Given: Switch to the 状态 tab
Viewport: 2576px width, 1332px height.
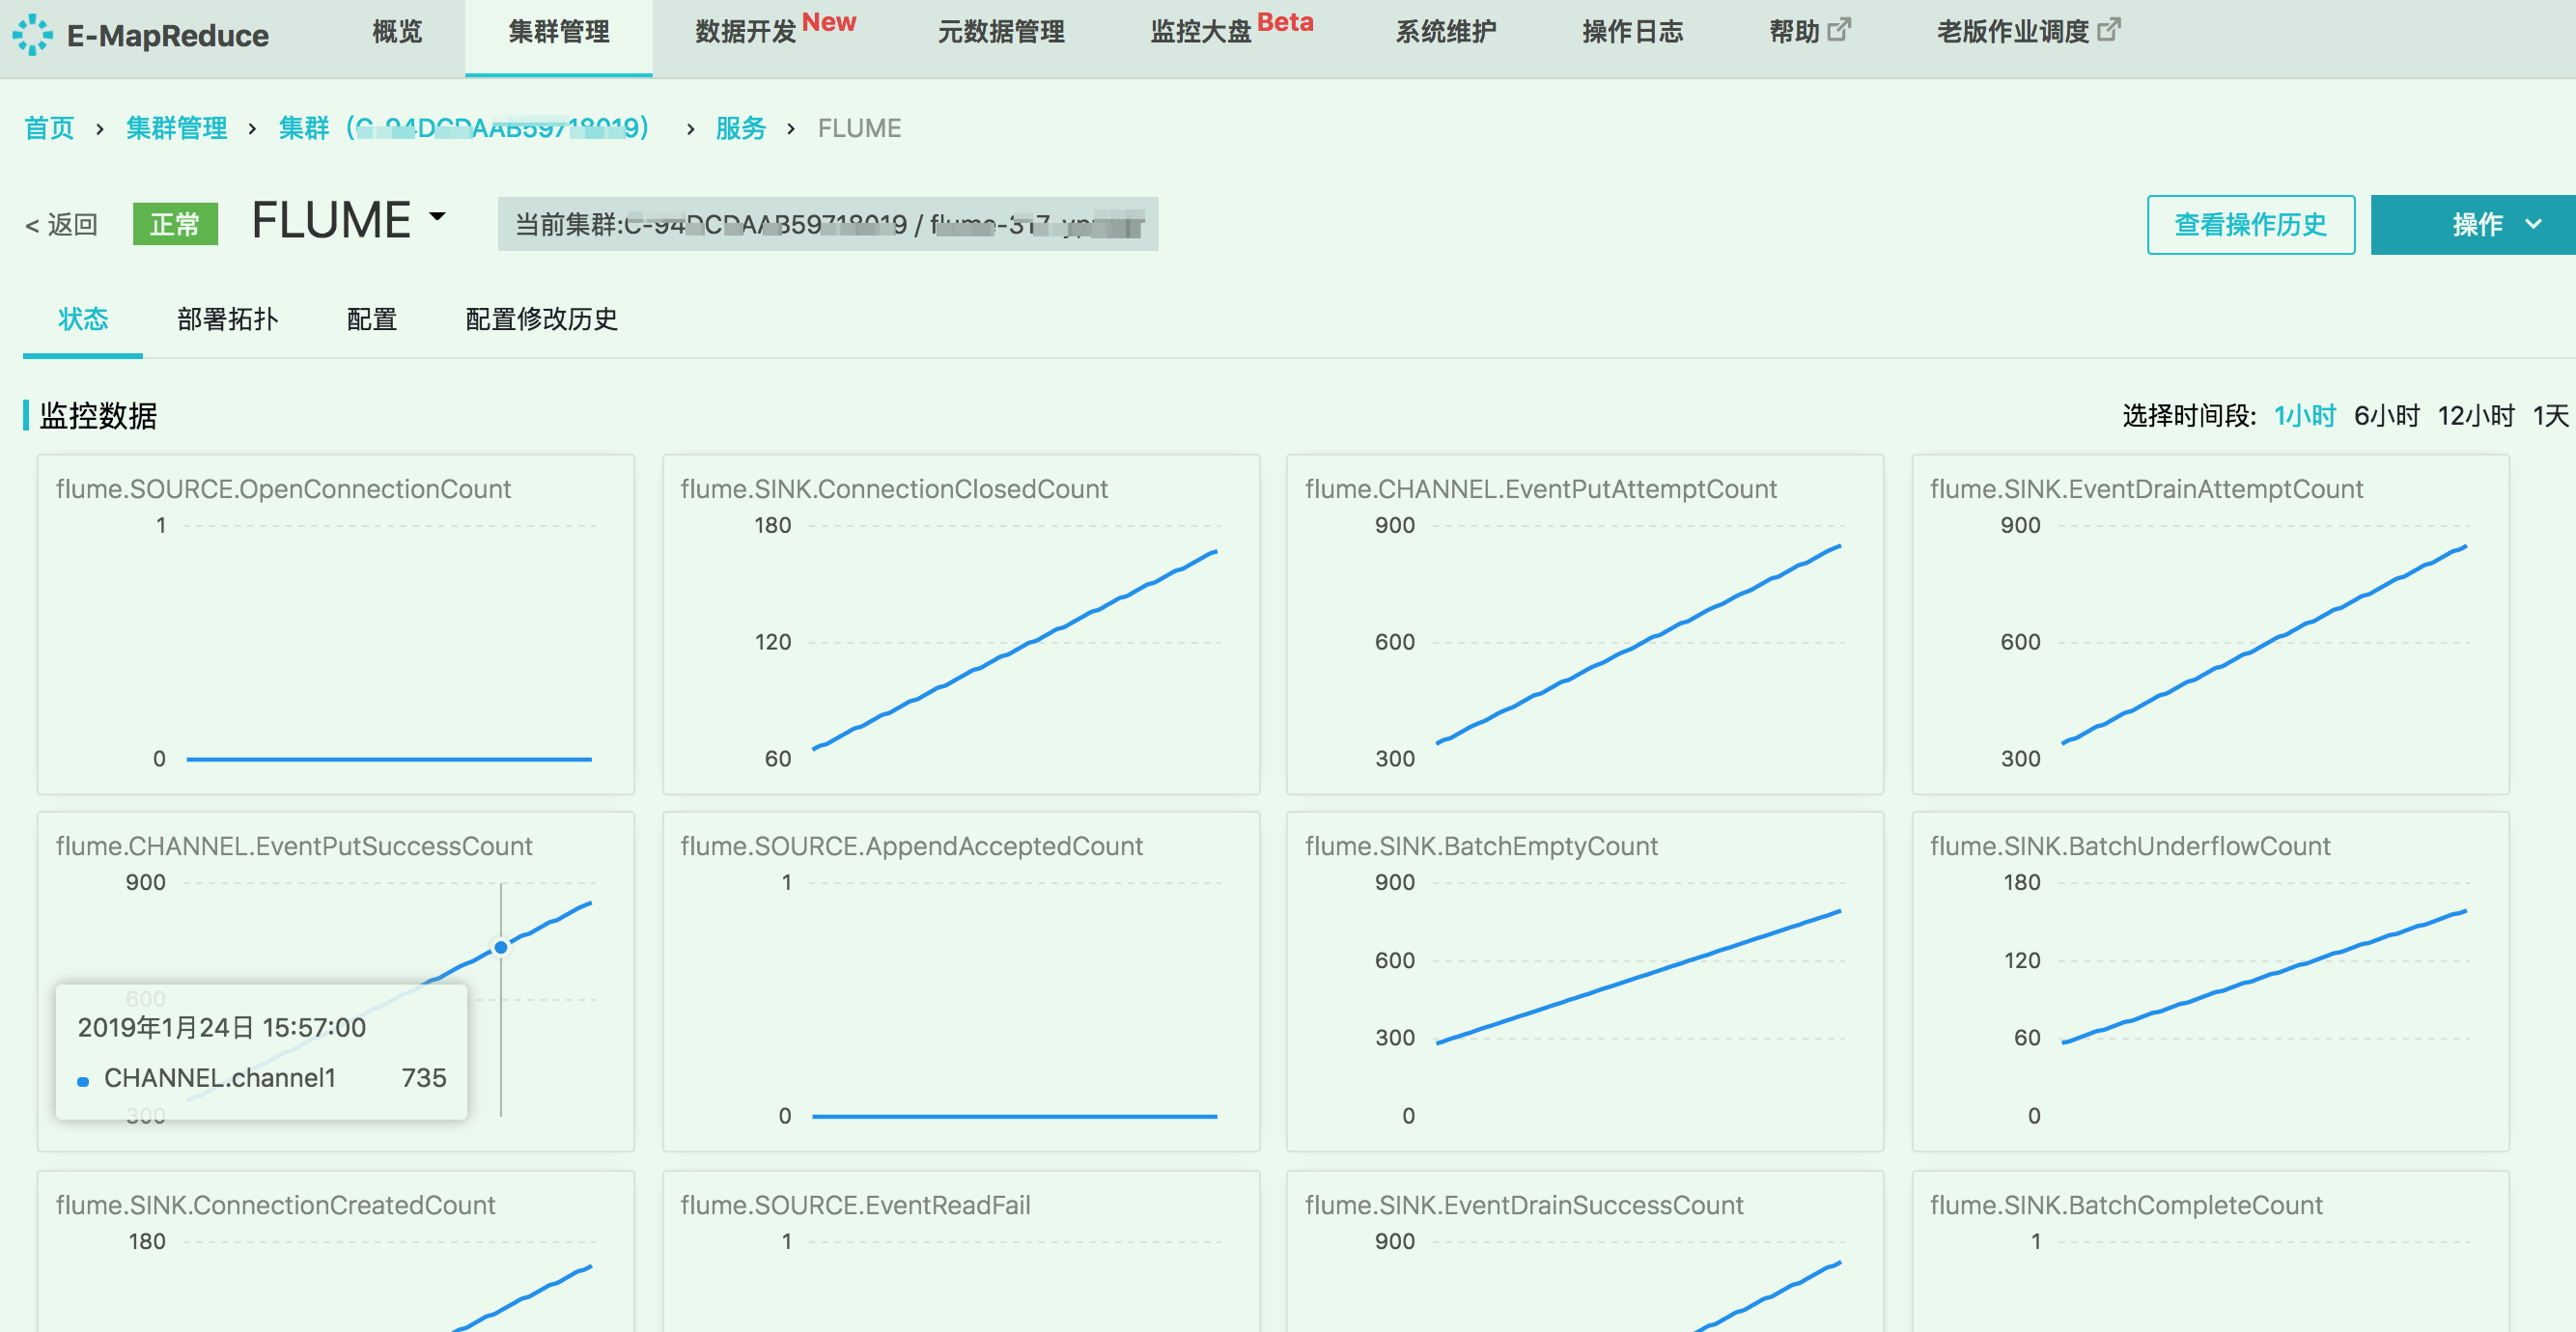Looking at the screenshot, I should tap(83, 319).
